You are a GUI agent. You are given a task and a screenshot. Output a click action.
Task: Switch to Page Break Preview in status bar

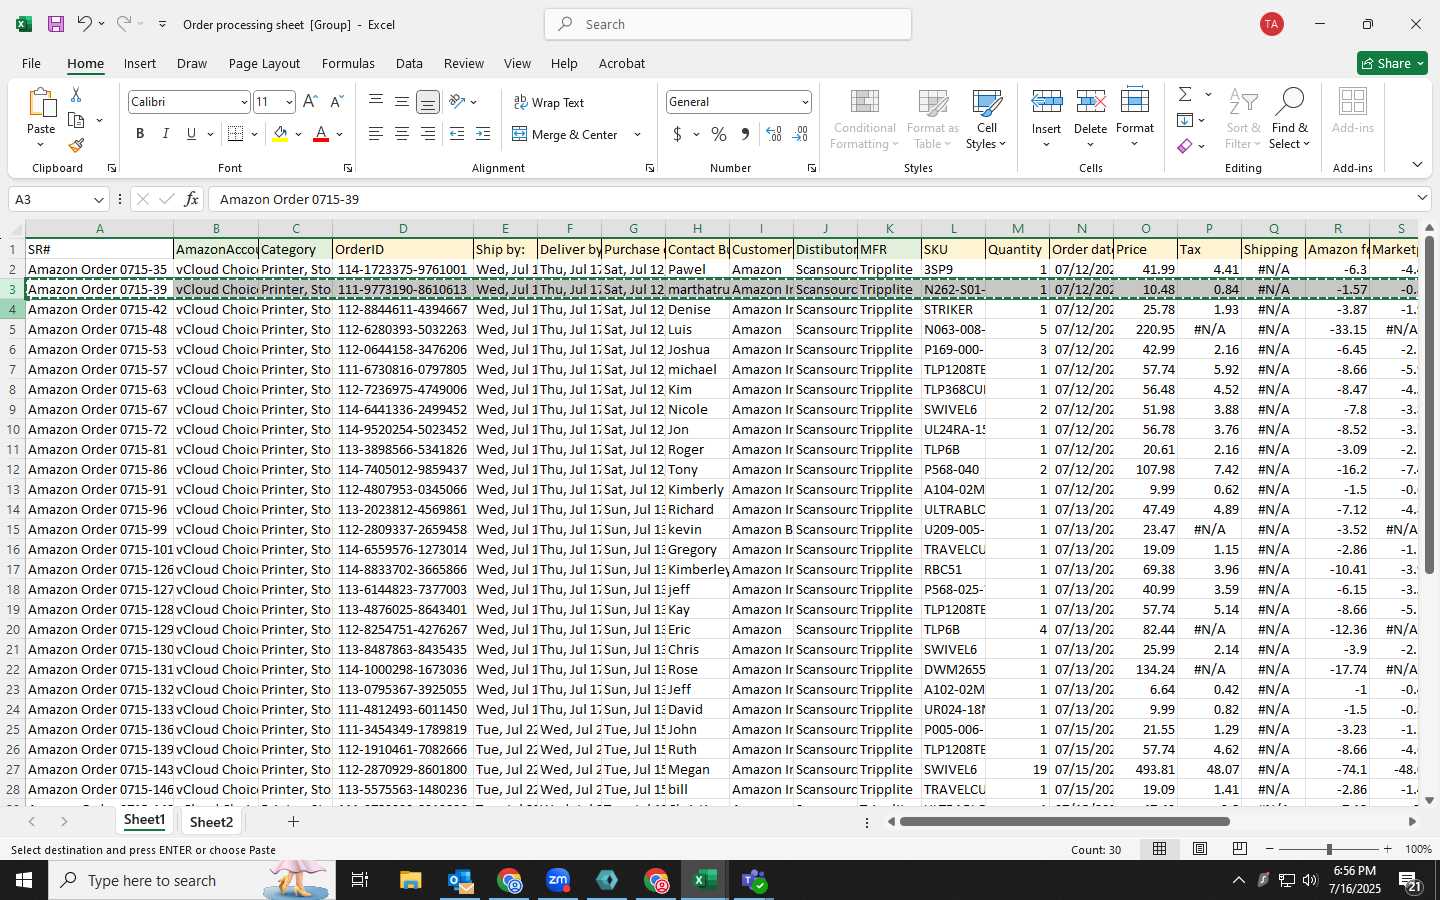click(1240, 849)
